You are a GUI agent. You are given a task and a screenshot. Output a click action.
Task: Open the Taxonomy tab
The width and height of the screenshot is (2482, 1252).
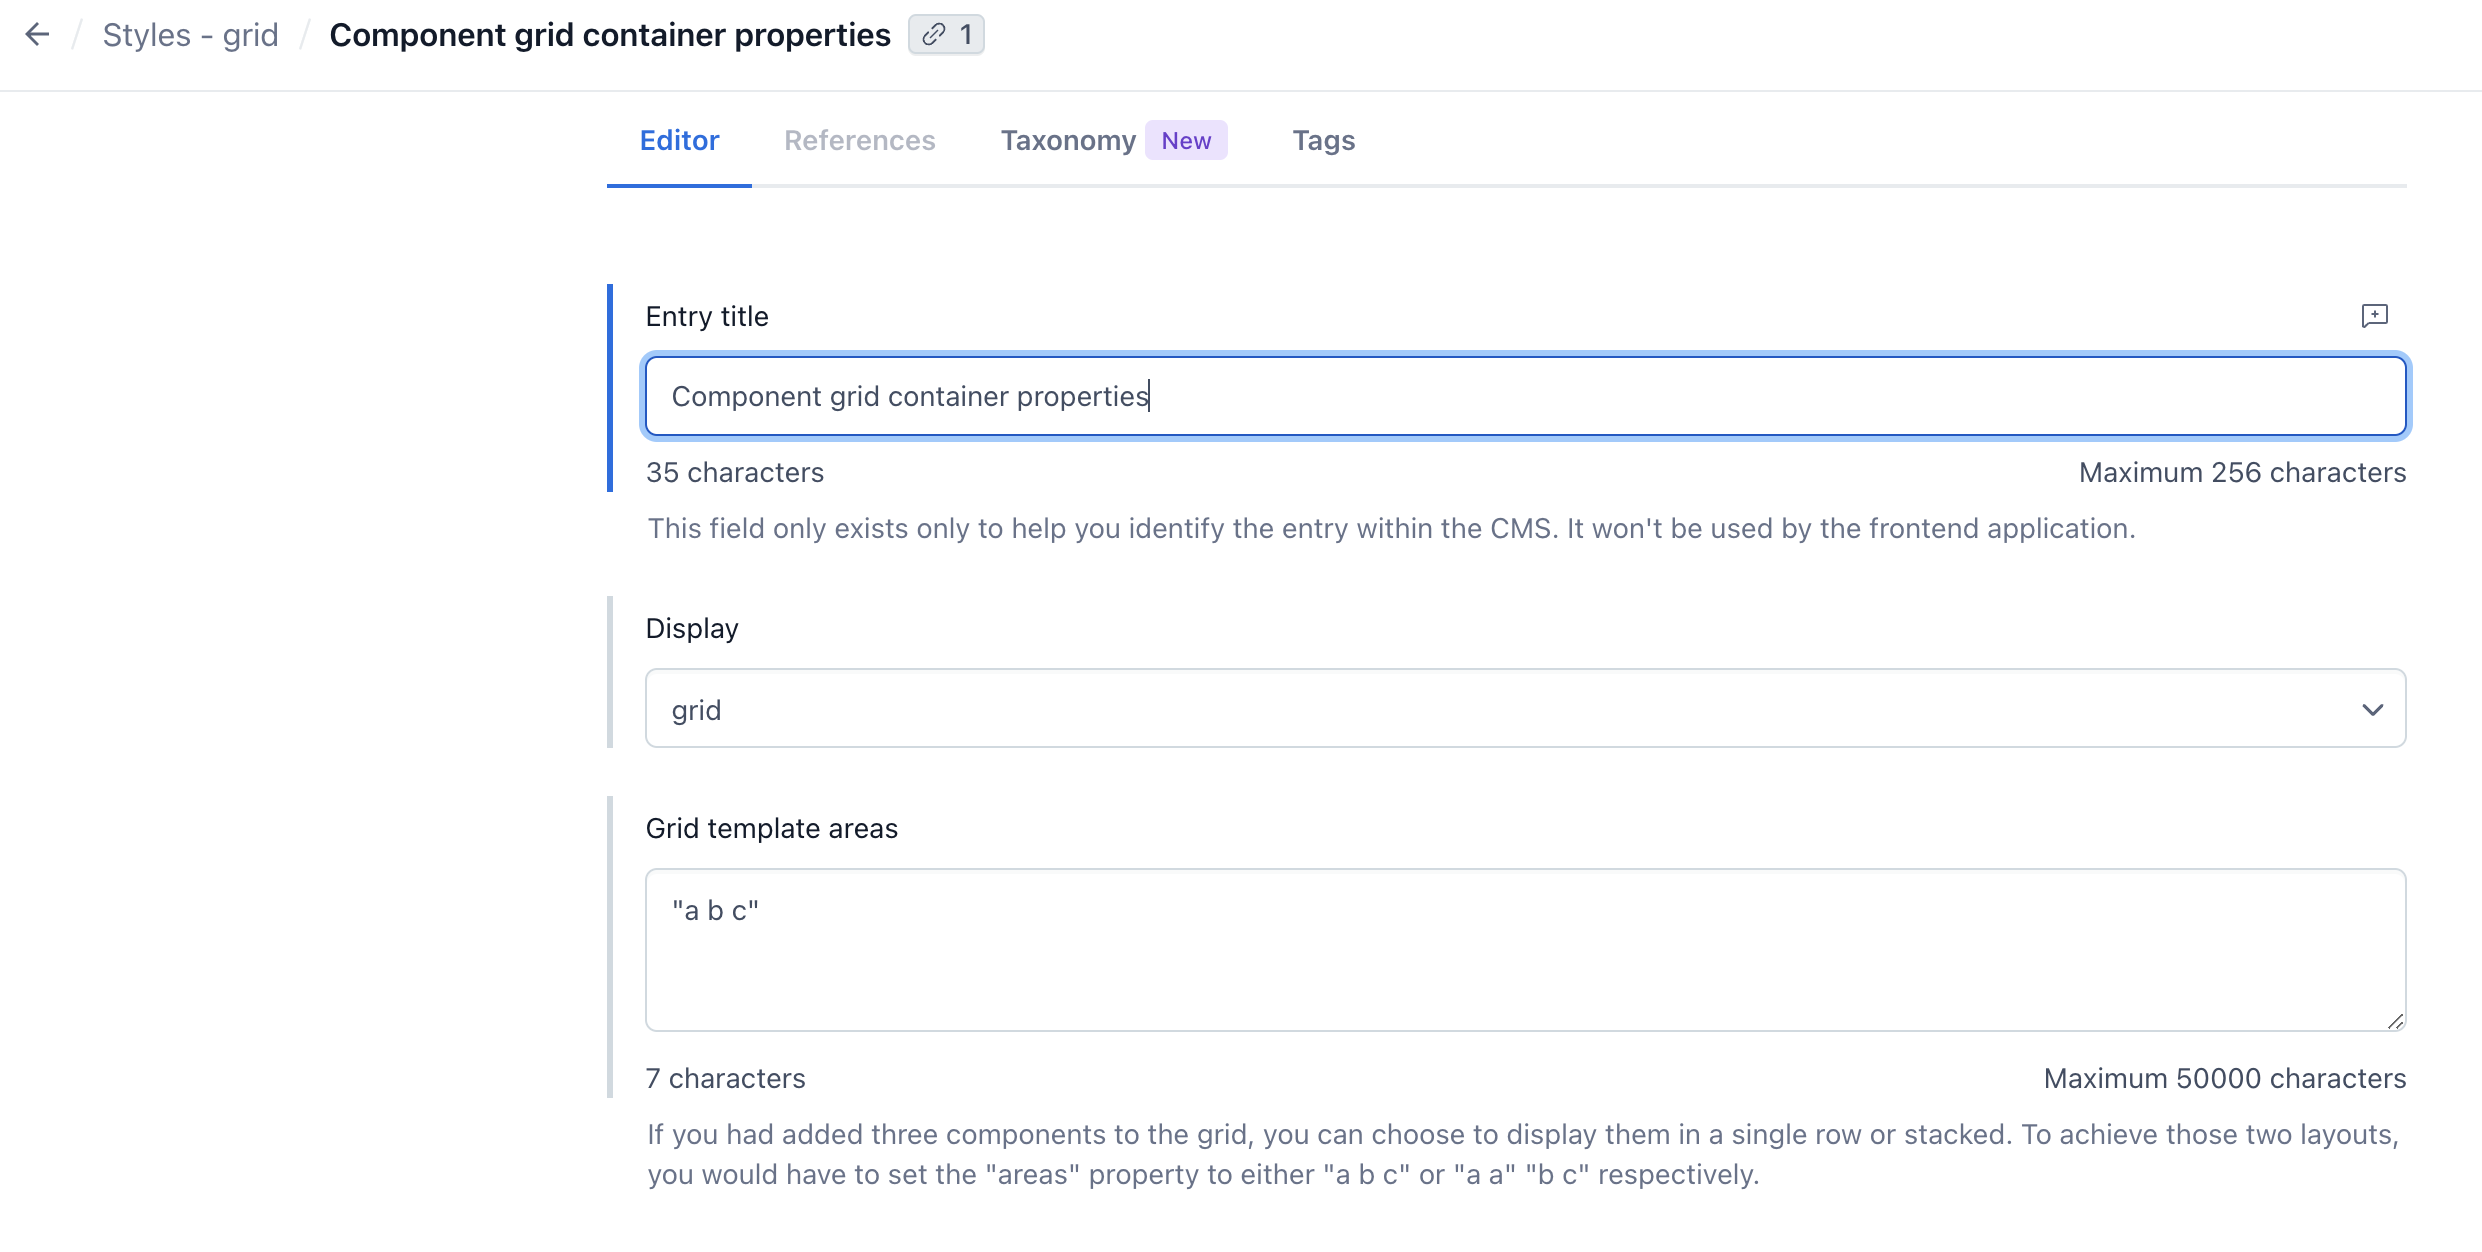click(1068, 140)
